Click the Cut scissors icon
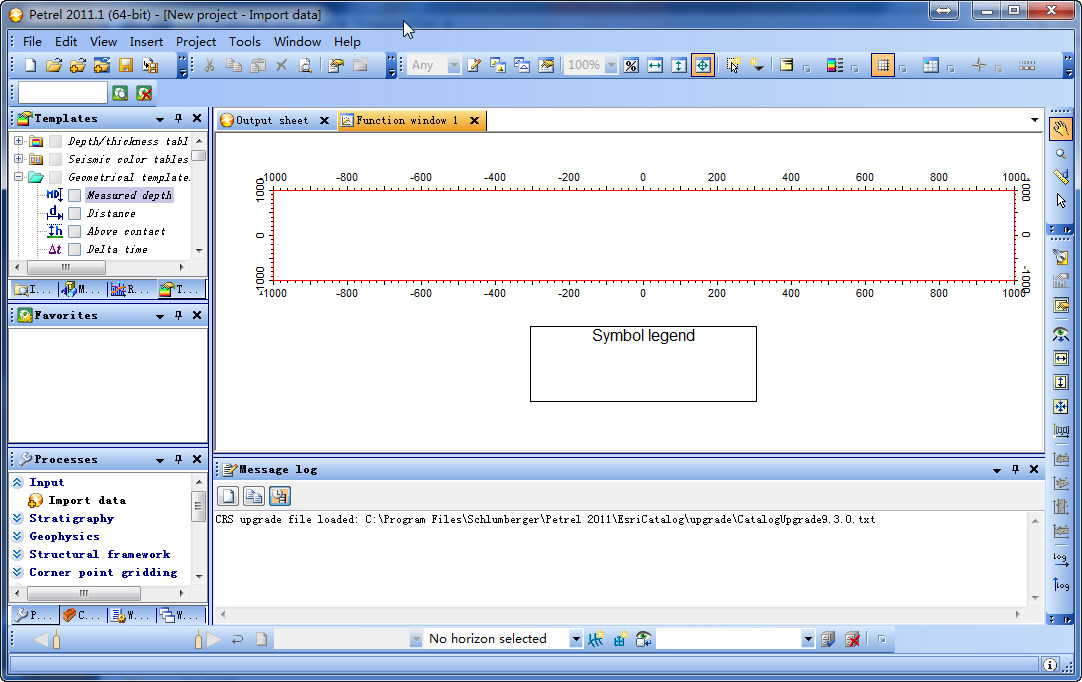The image size is (1082, 682). 210,65
